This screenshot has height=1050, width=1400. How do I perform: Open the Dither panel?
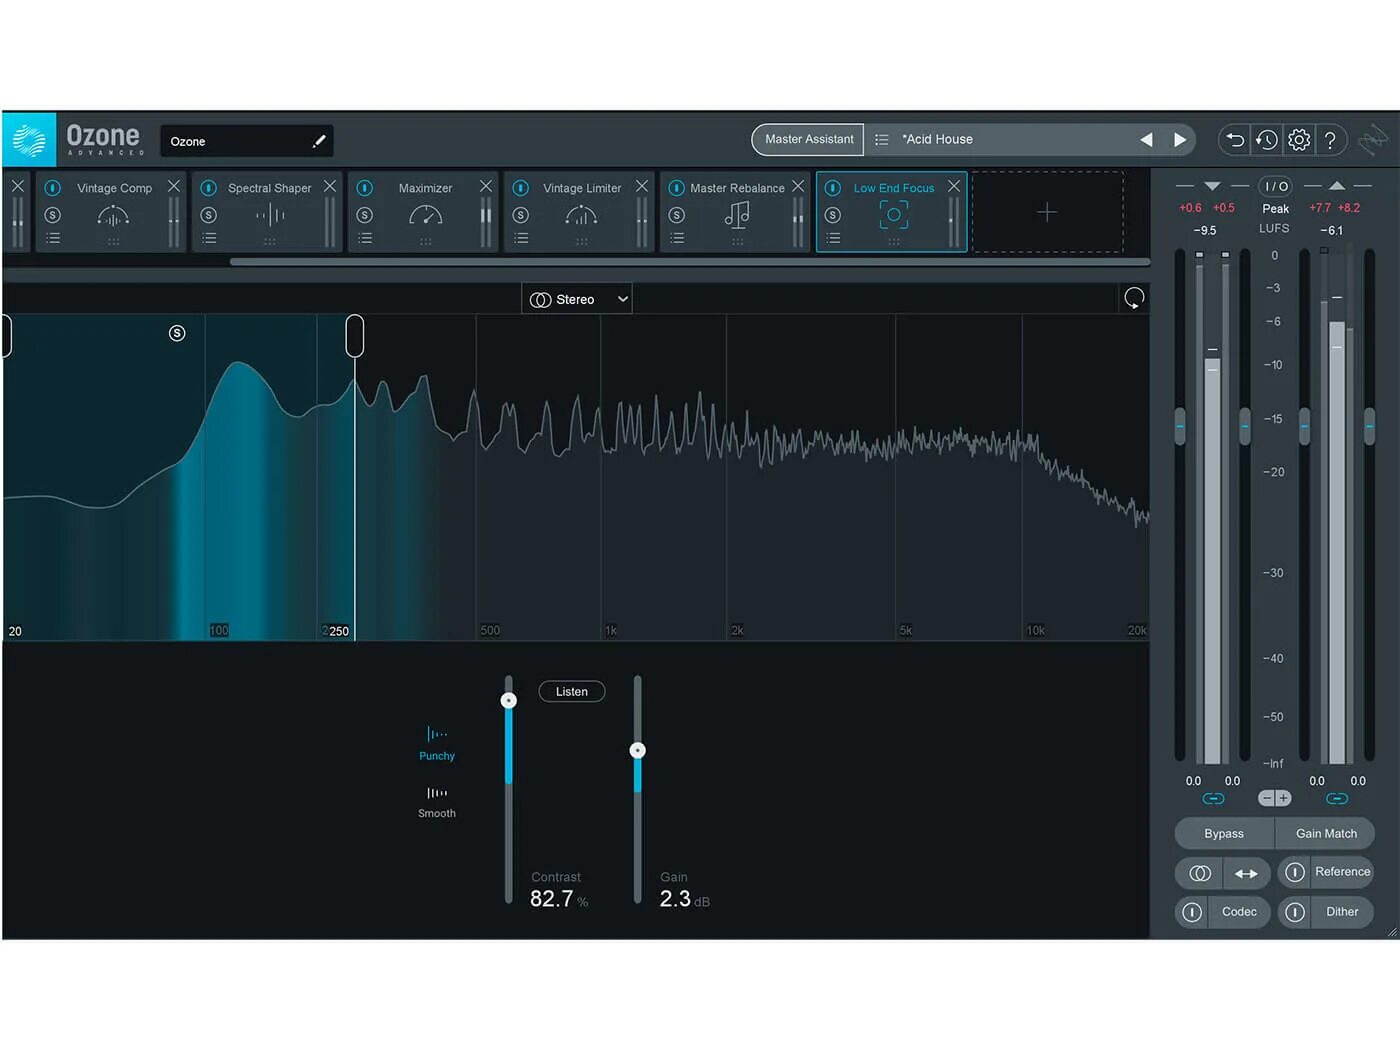tap(1342, 912)
